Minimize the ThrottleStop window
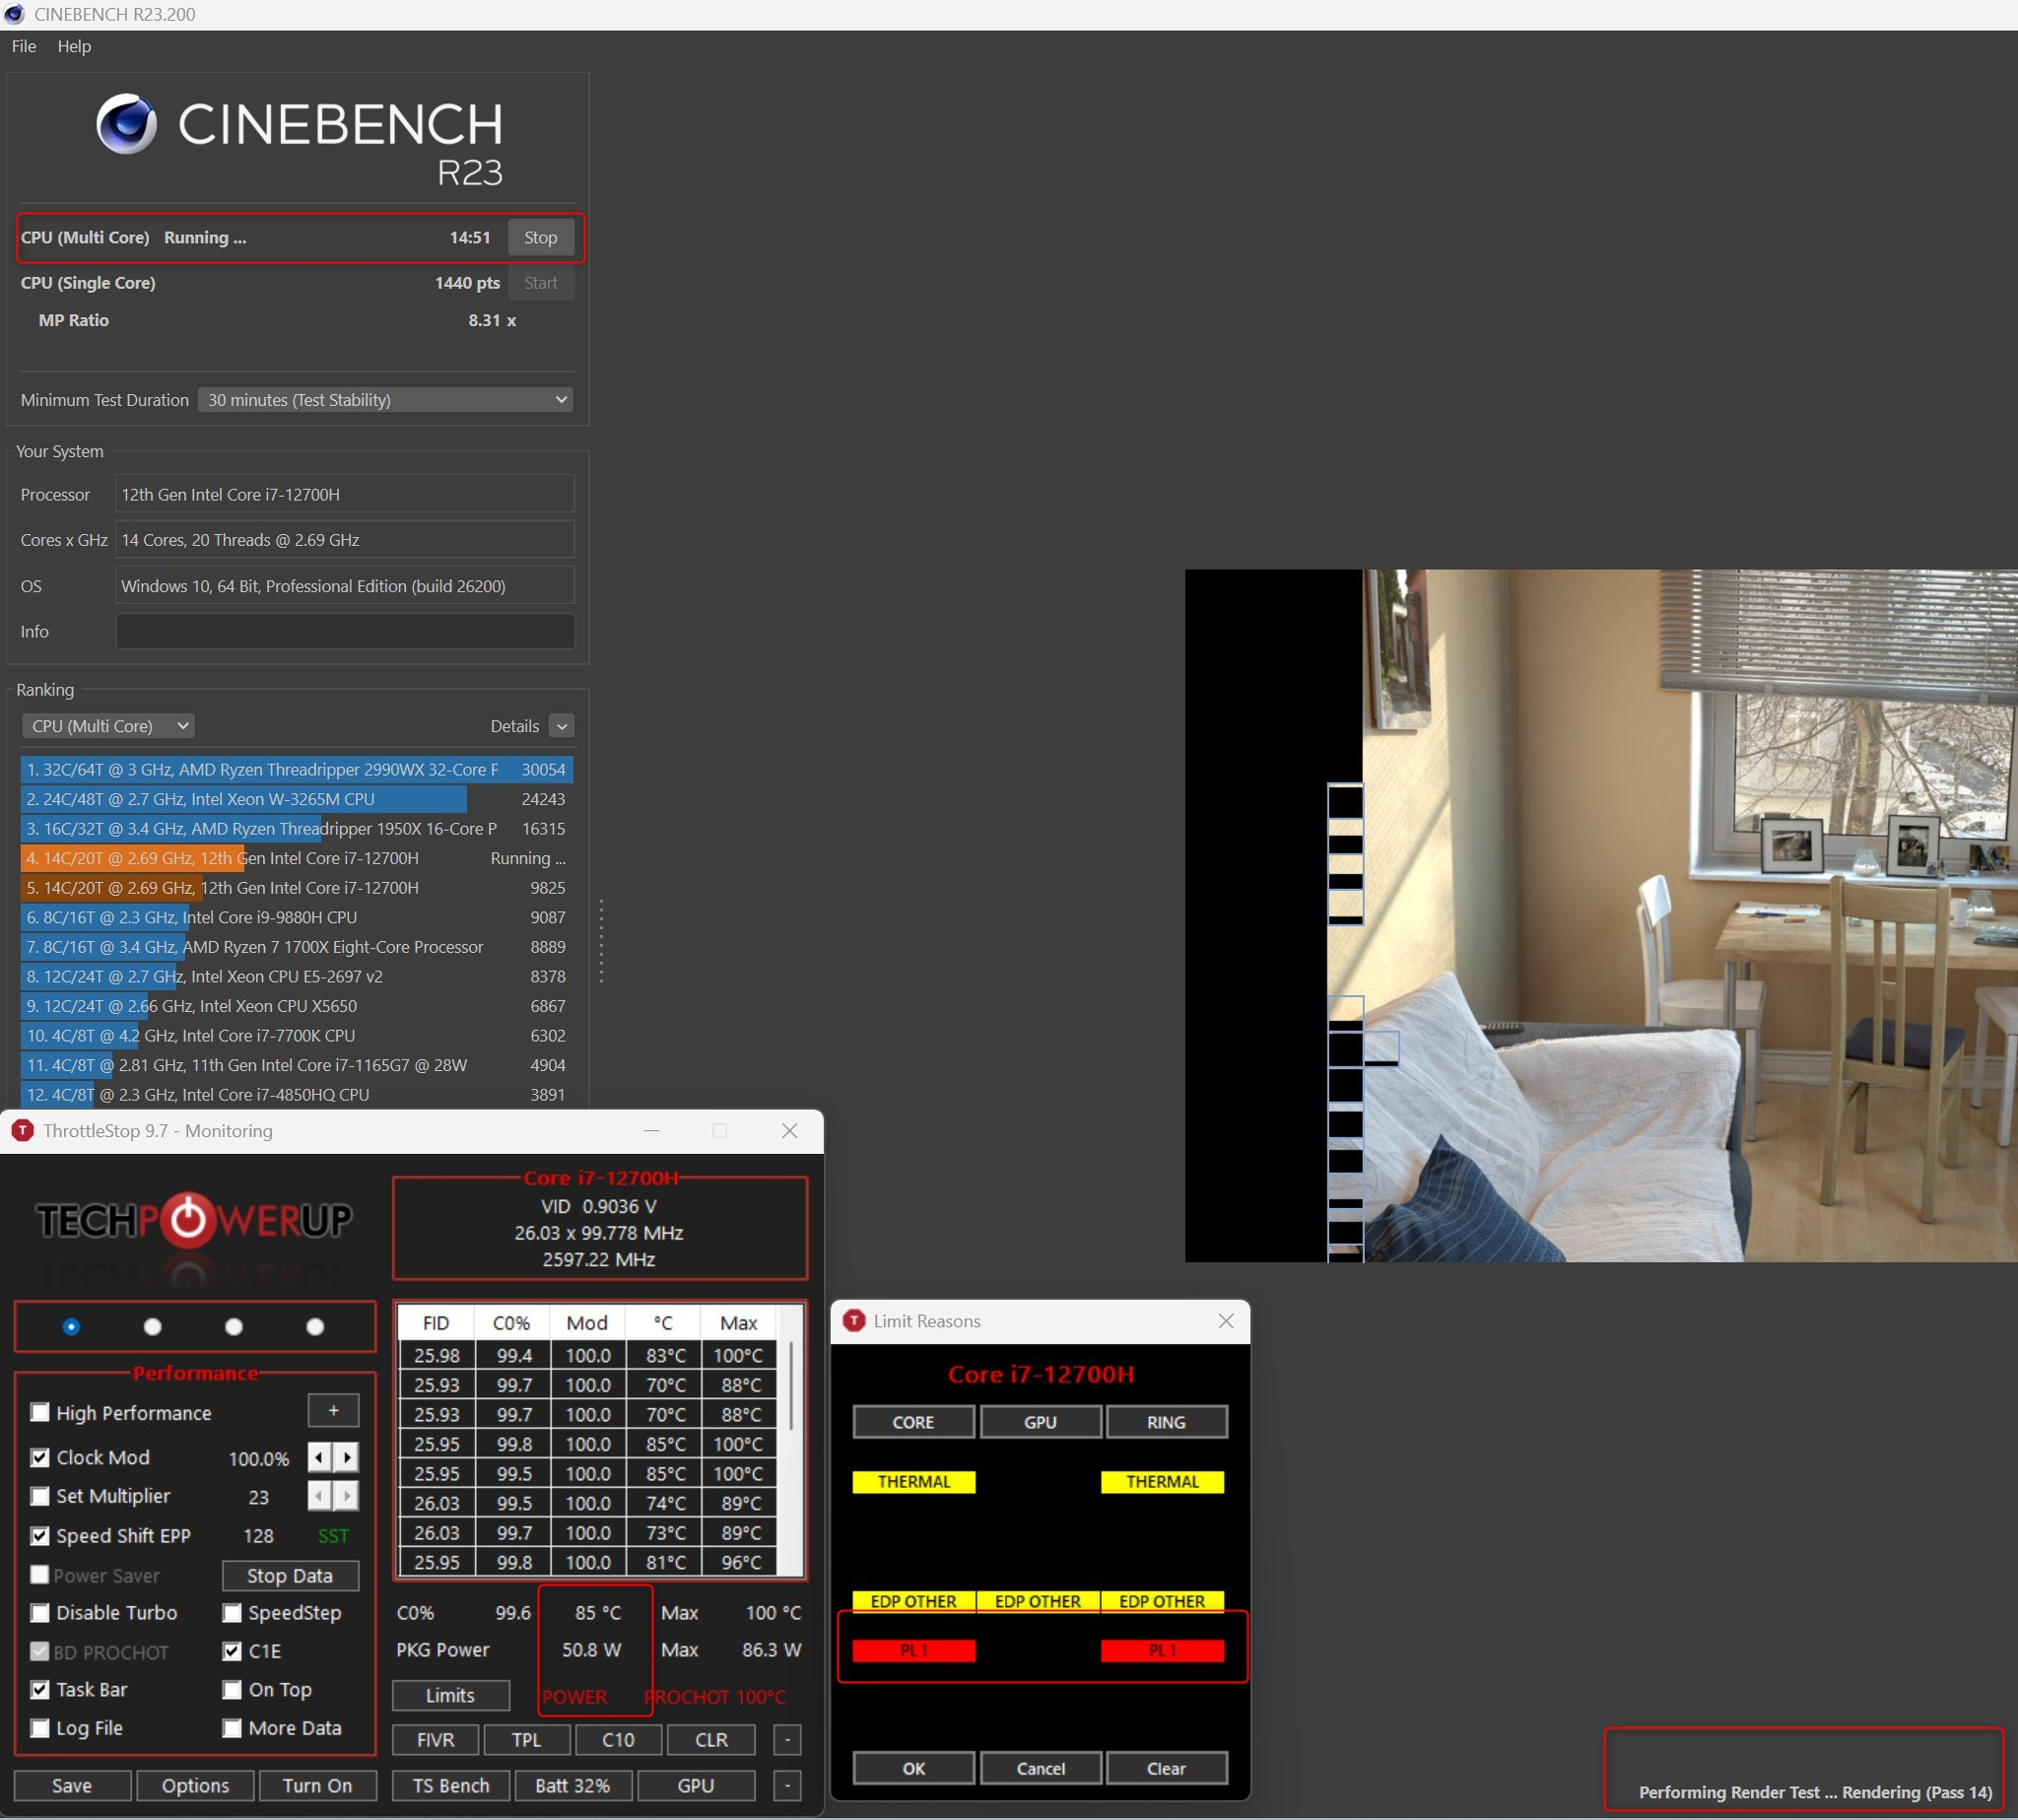Image resolution: width=2018 pixels, height=1820 pixels. pyautogui.click(x=652, y=1131)
